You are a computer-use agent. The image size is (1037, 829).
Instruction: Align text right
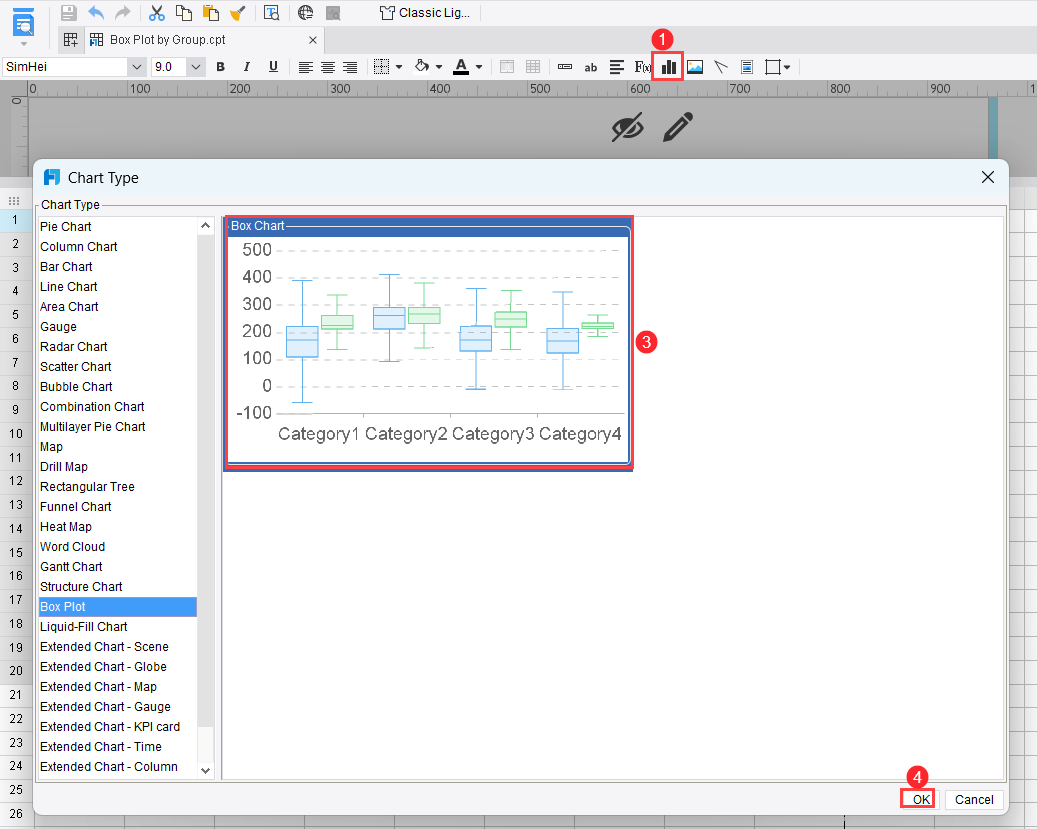pyautogui.click(x=350, y=67)
